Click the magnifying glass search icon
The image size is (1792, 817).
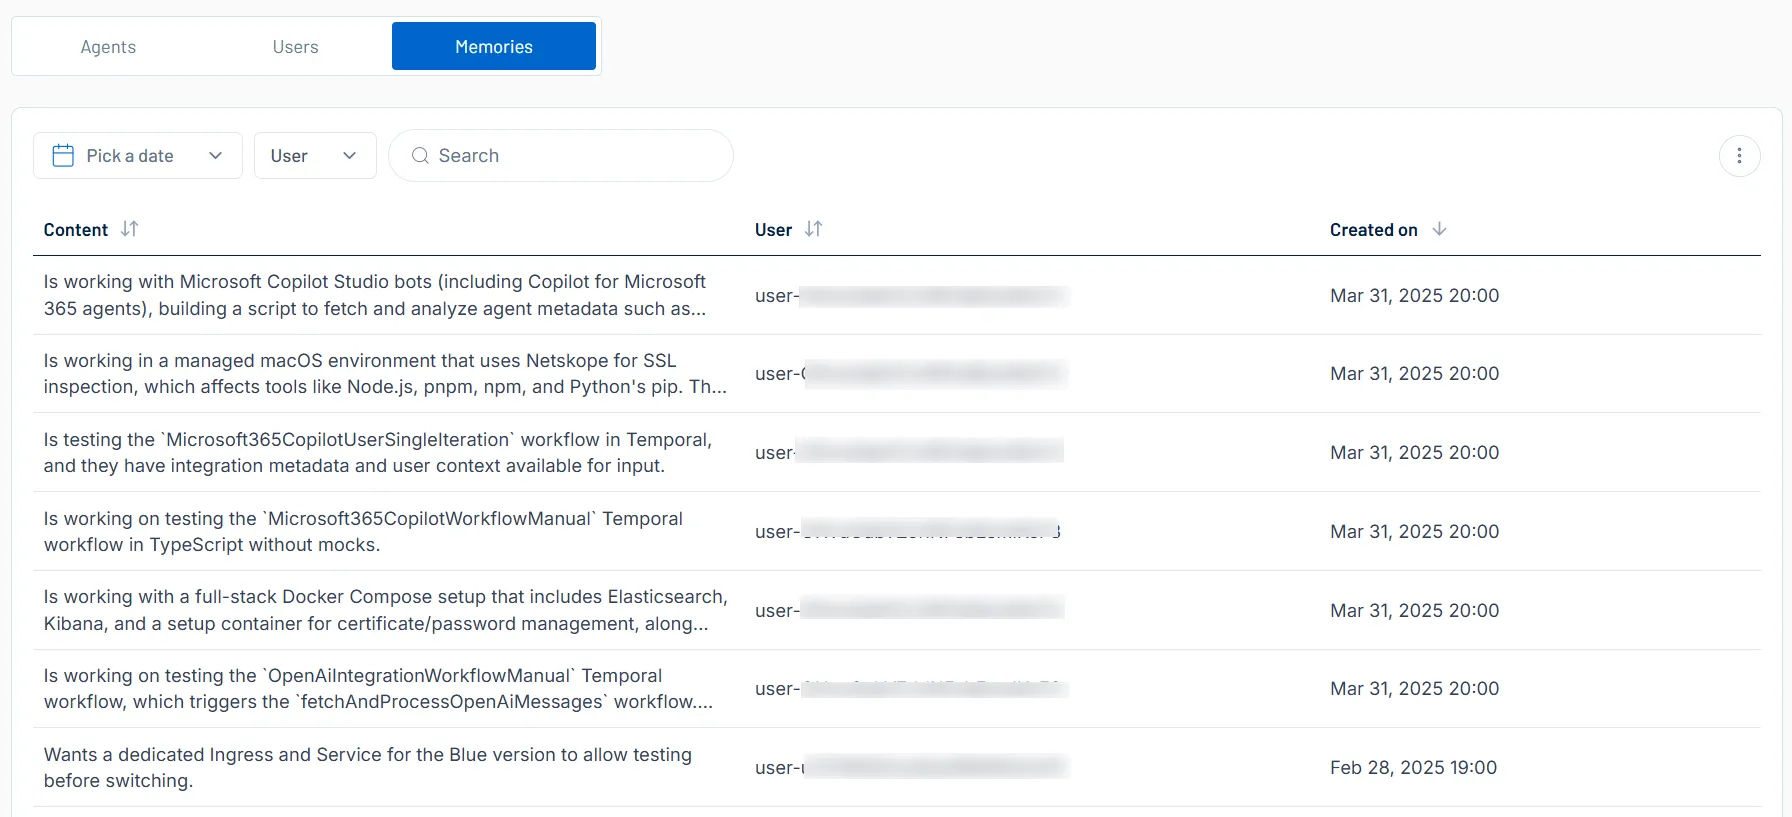pos(420,156)
